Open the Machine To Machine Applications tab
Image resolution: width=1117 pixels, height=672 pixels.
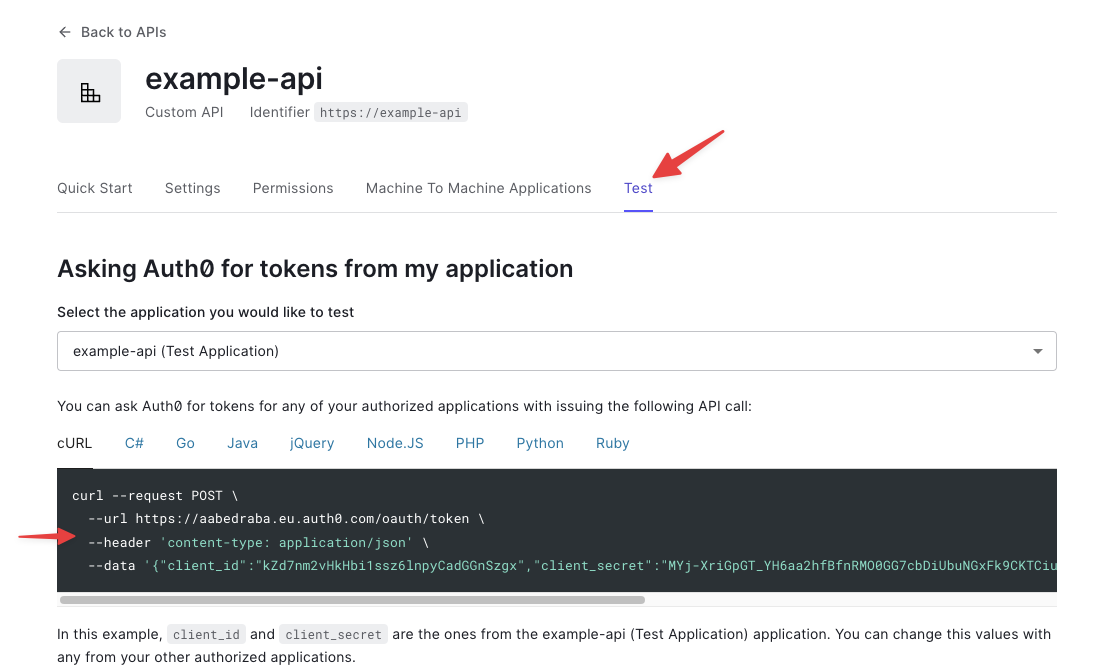tap(477, 188)
